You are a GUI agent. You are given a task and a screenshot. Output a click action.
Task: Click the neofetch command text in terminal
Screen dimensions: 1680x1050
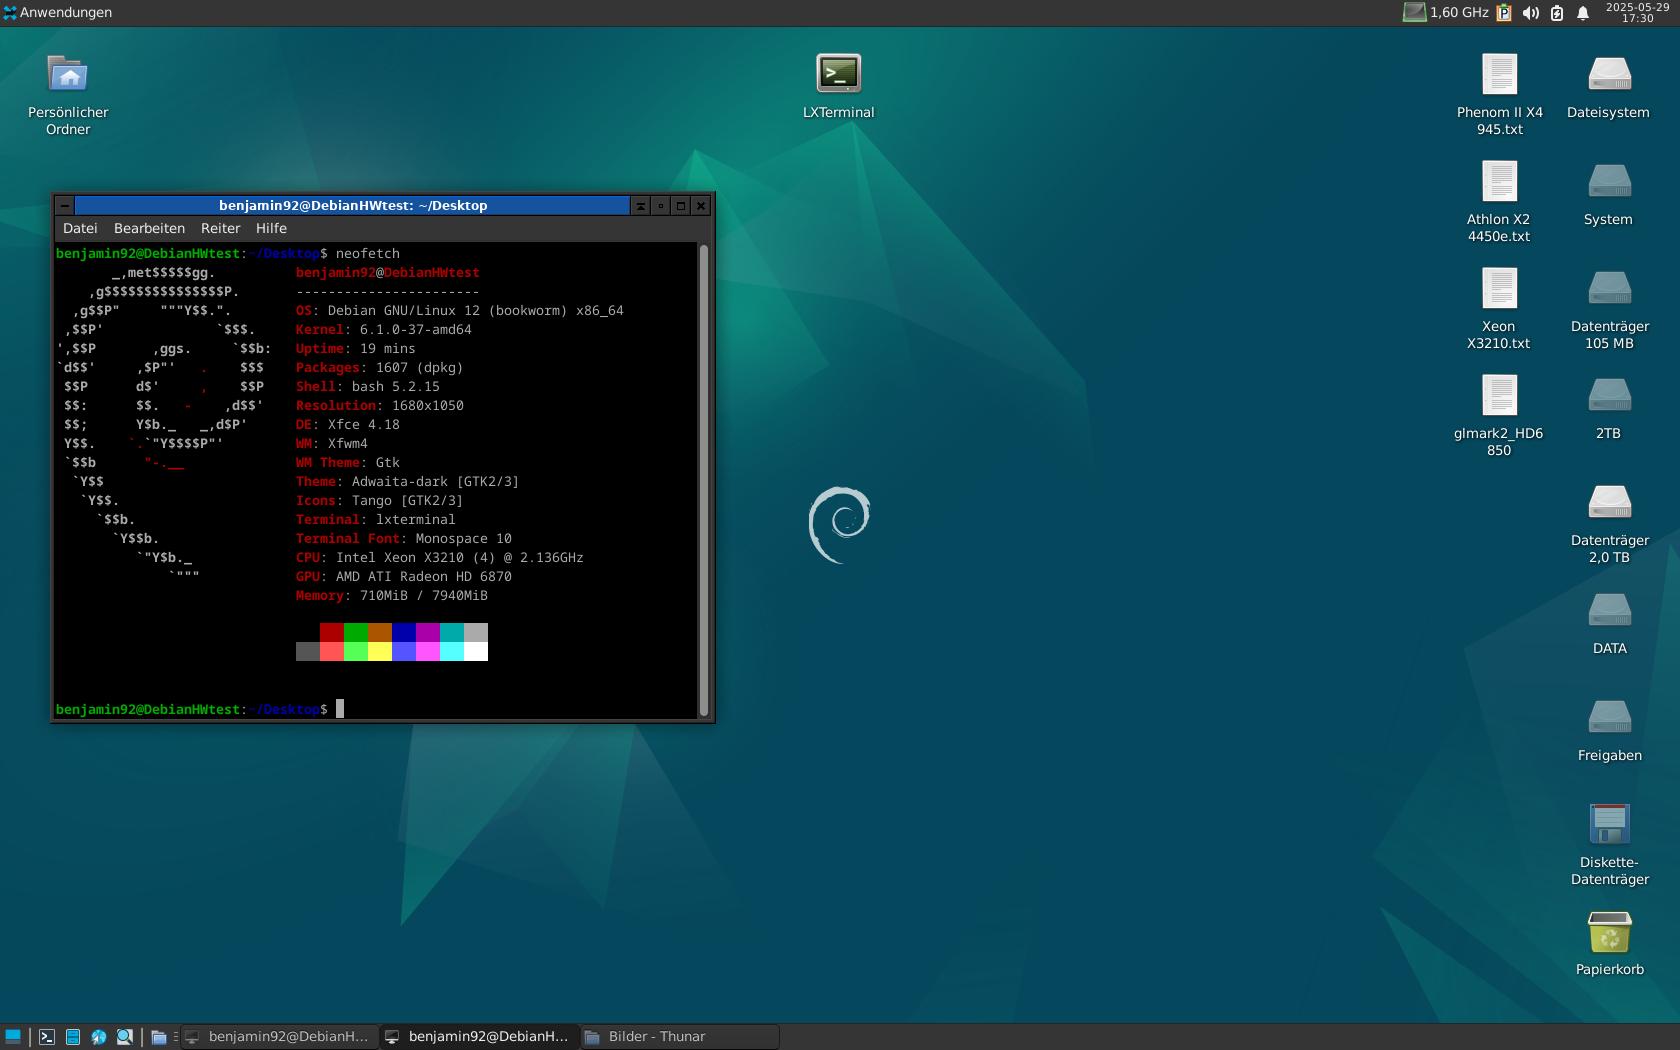tap(367, 254)
